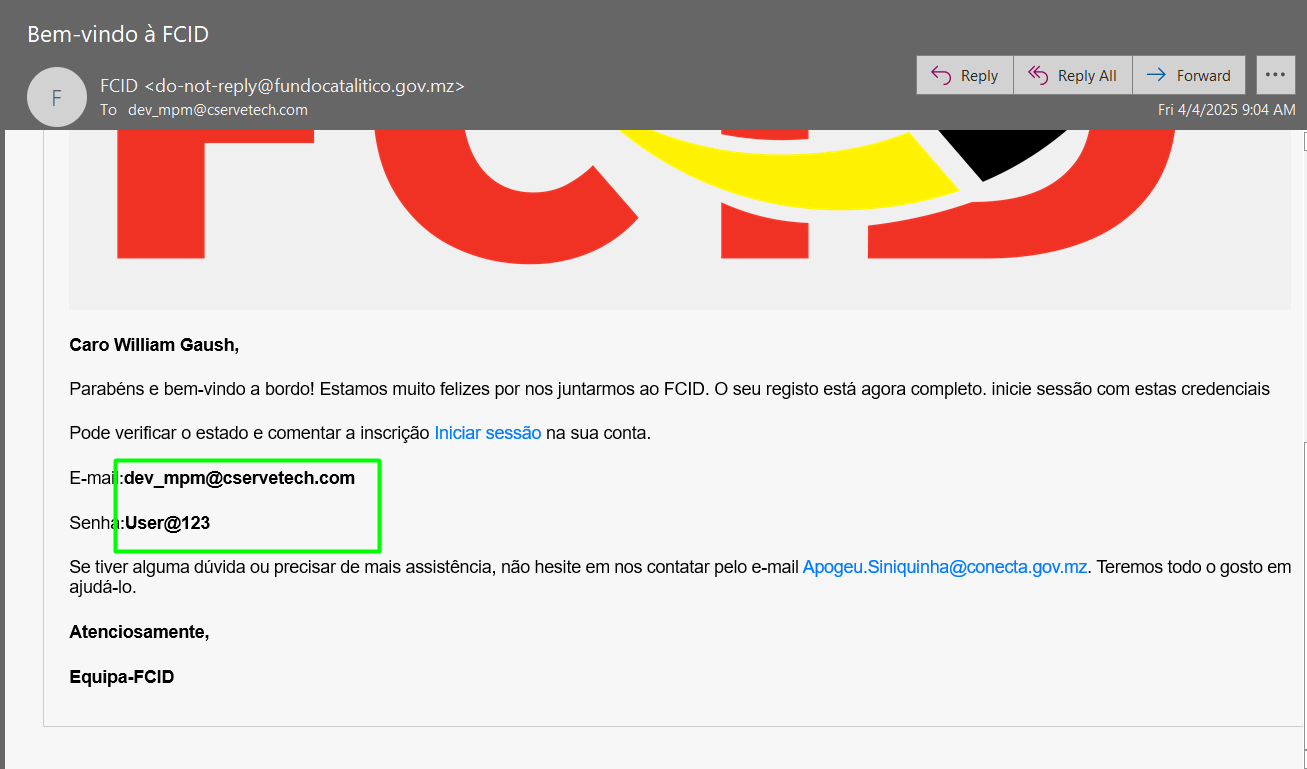Click the FCID logo banner image
The height and width of the screenshot is (769, 1307).
pyautogui.click(x=680, y=219)
